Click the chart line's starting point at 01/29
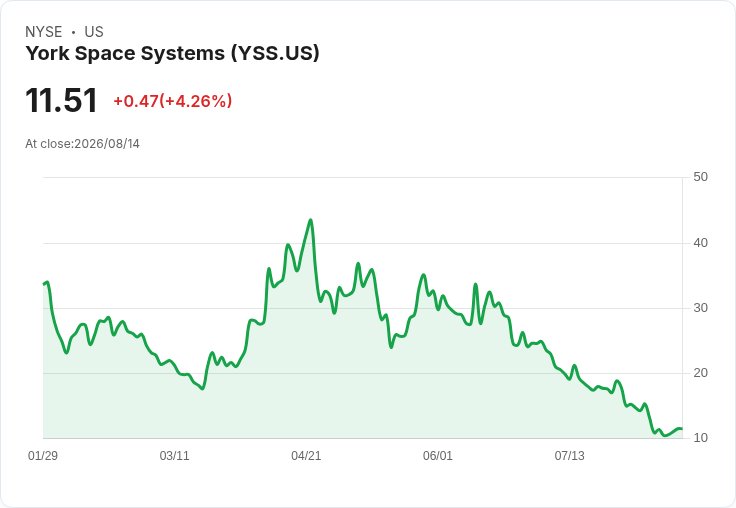 point(44,284)
